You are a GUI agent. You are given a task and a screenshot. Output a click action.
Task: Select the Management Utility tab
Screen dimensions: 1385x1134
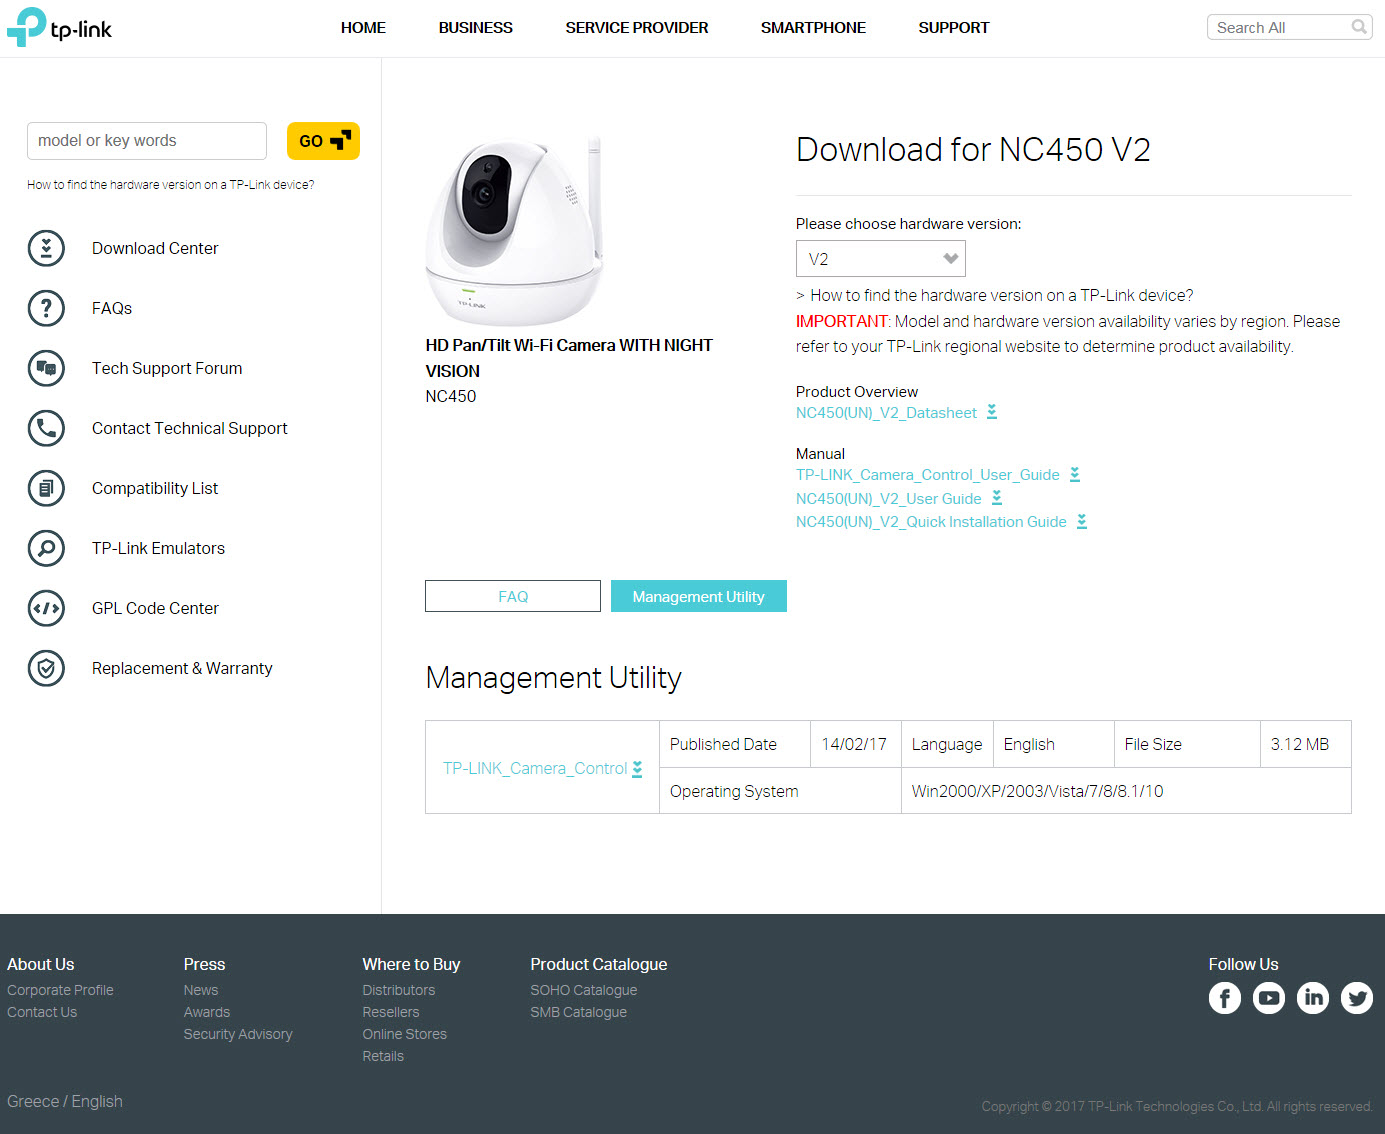tap(699, 596)
